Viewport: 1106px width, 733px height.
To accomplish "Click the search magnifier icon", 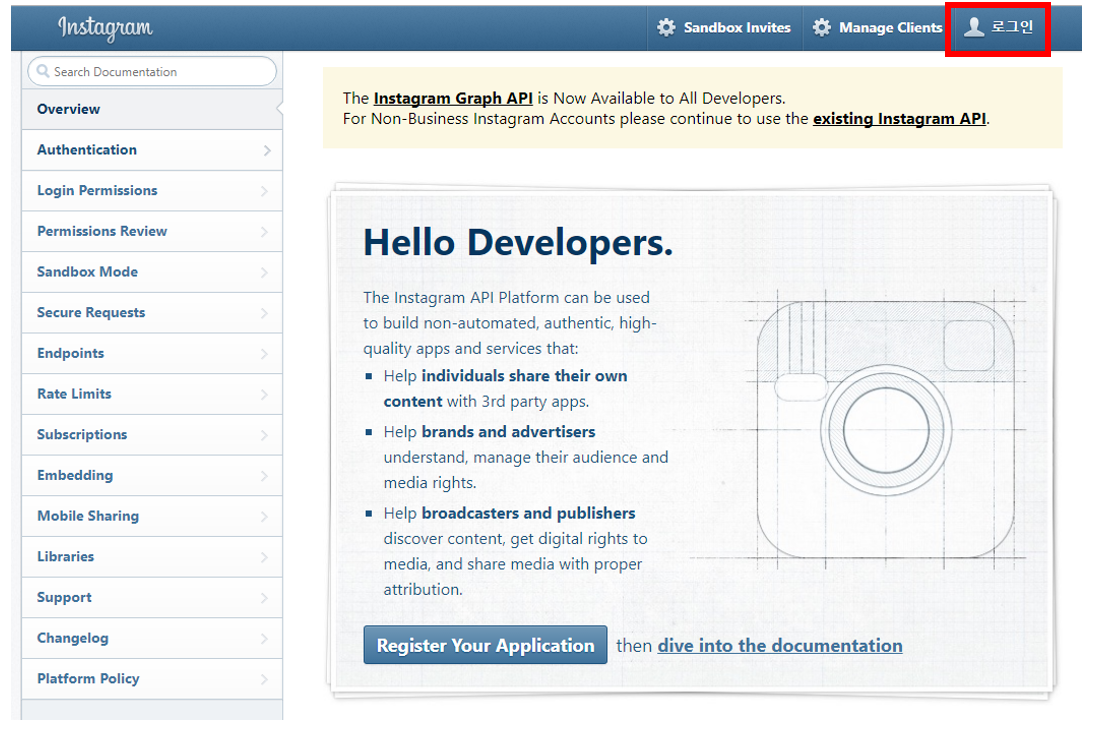I will point(43,71).
